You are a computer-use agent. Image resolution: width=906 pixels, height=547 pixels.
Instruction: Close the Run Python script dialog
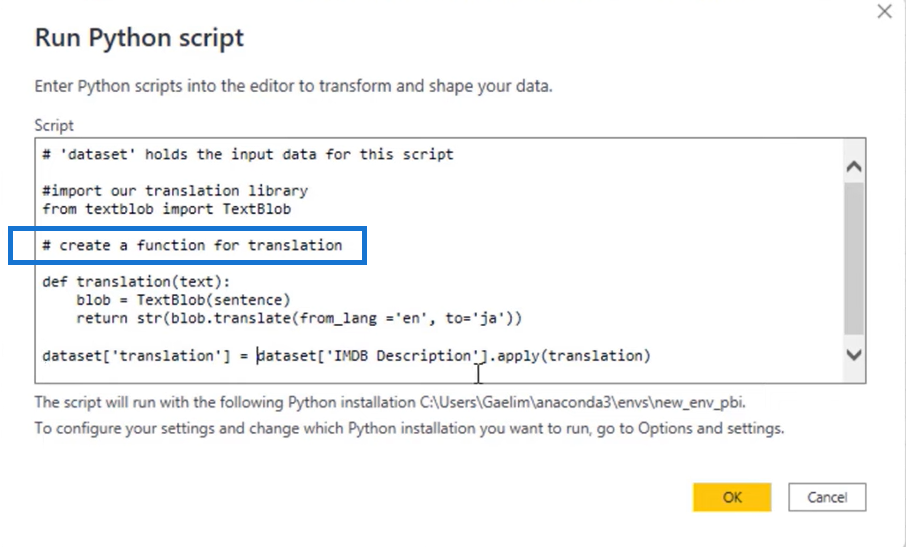click(884, 11)
